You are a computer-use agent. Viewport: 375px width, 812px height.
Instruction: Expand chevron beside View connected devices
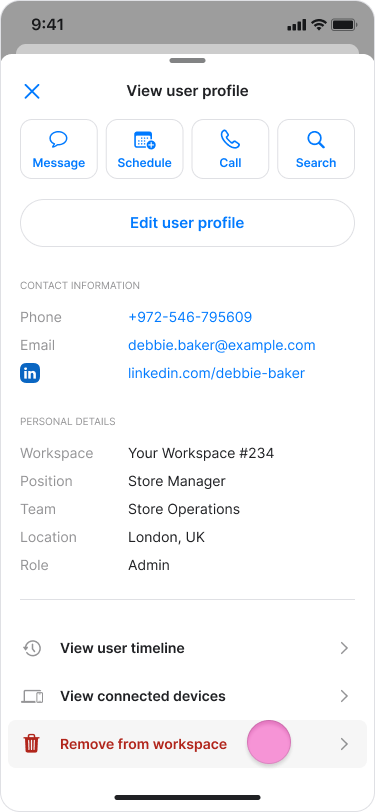click(x=344, y=696)
